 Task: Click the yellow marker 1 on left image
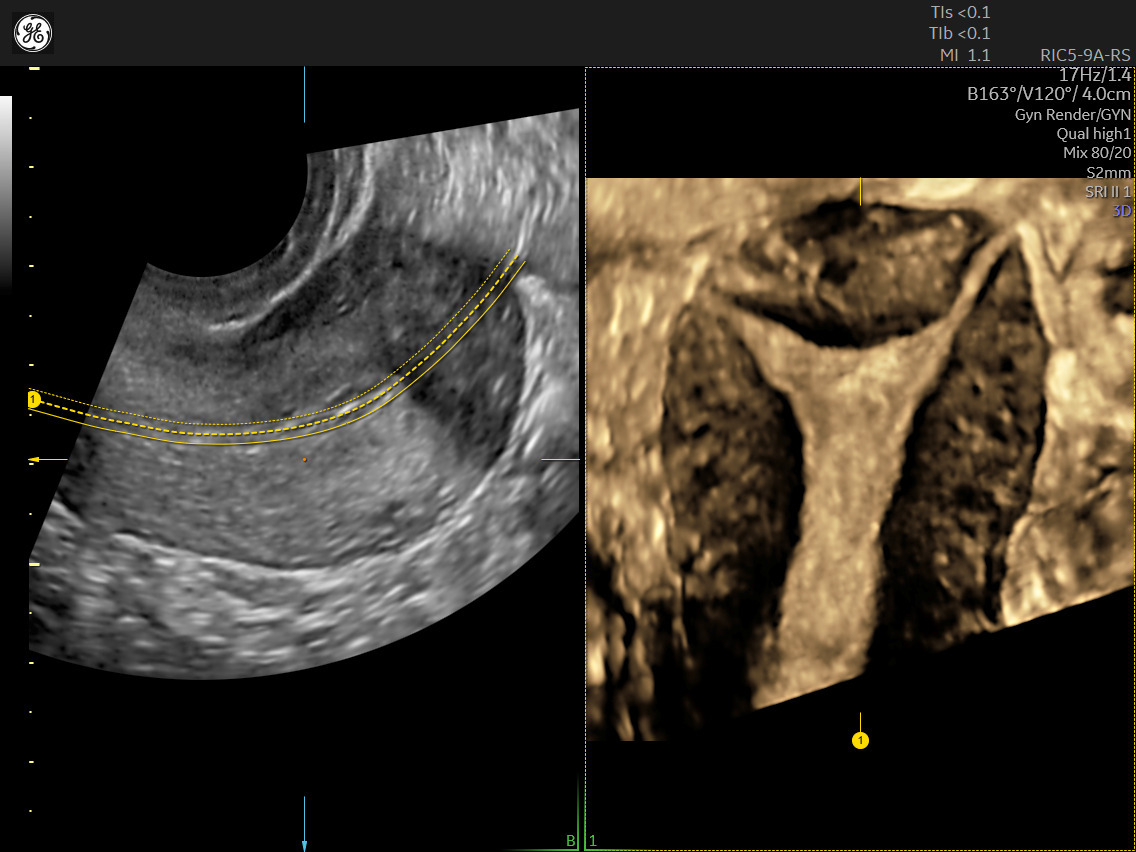click(32, 397)
